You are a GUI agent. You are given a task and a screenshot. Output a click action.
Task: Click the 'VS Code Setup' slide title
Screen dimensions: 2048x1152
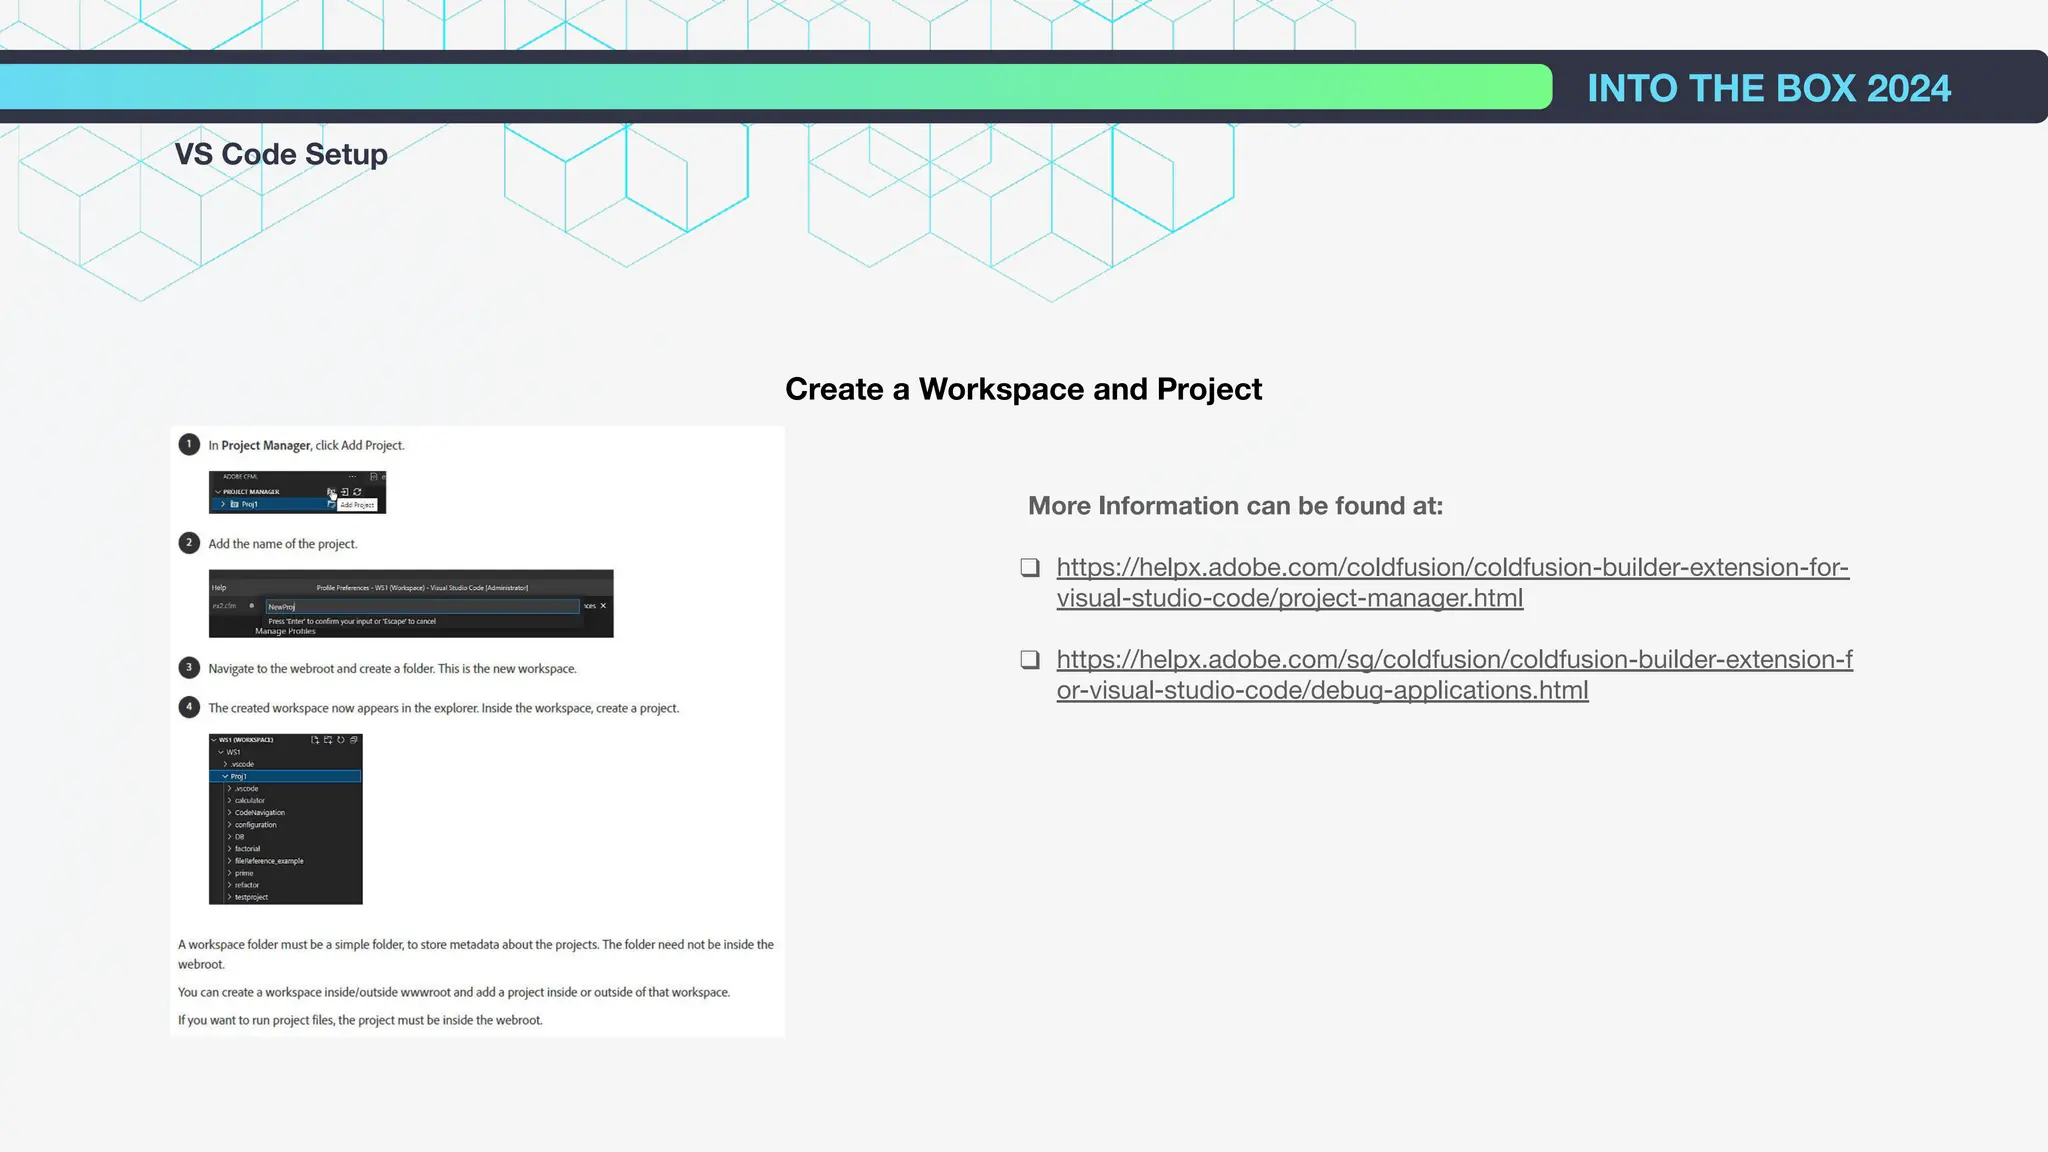tap(281, 154)
